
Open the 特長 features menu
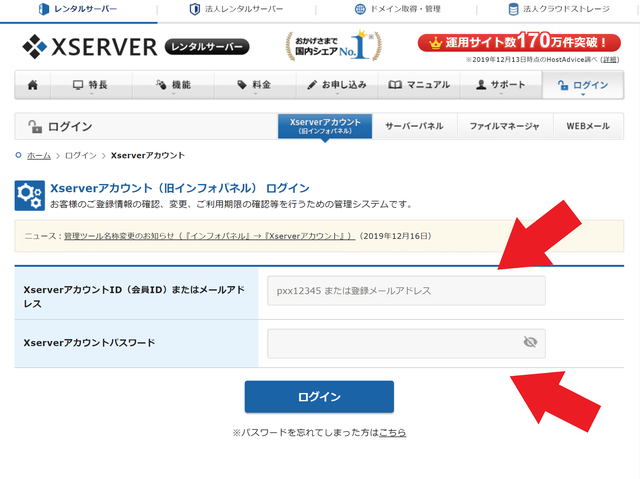click(x=91, y=85)
